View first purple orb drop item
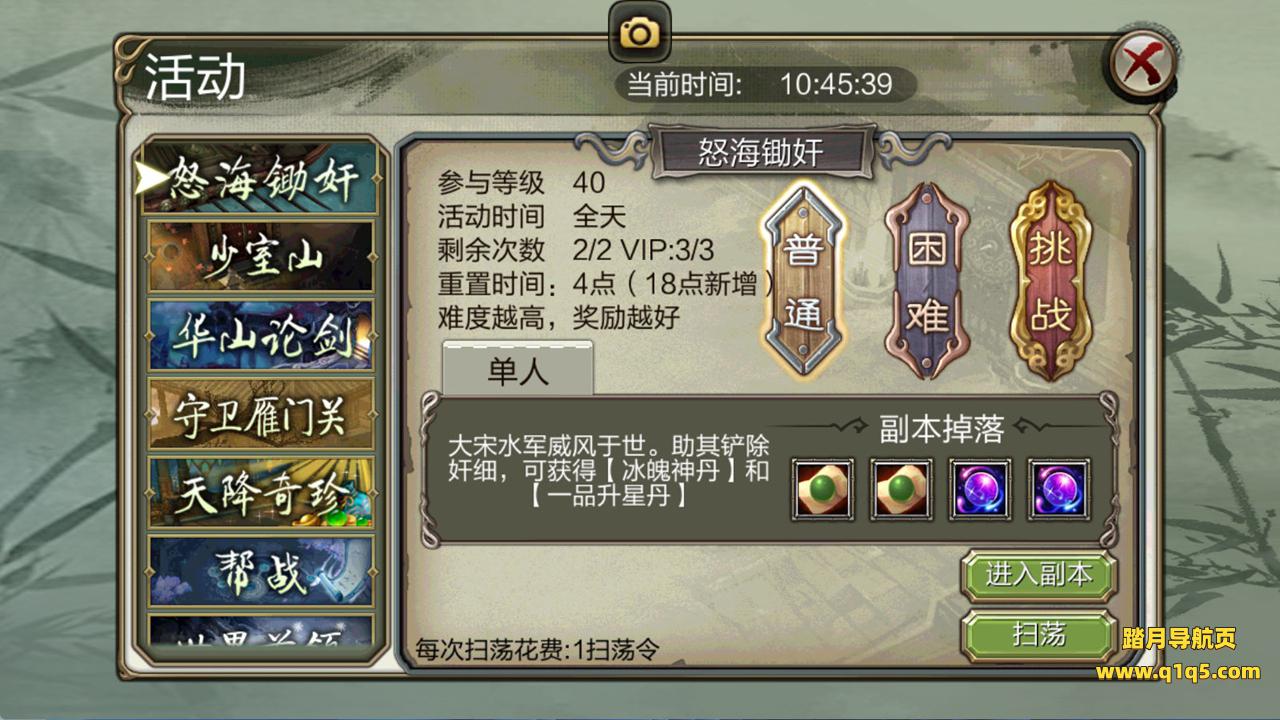This screenshot has height=720, width=1280. pos(981,489)
